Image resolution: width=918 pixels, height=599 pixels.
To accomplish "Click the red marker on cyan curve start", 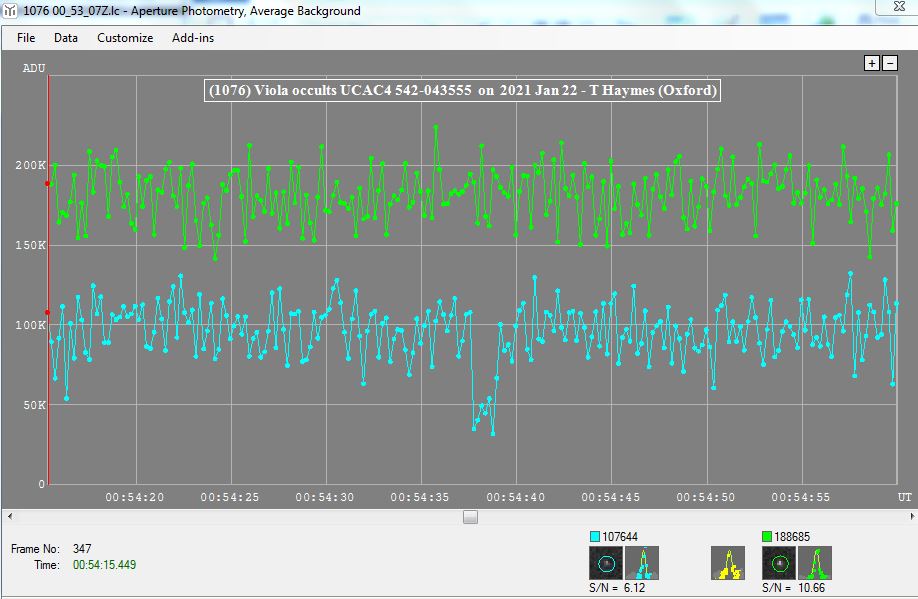I will (47, 312).
